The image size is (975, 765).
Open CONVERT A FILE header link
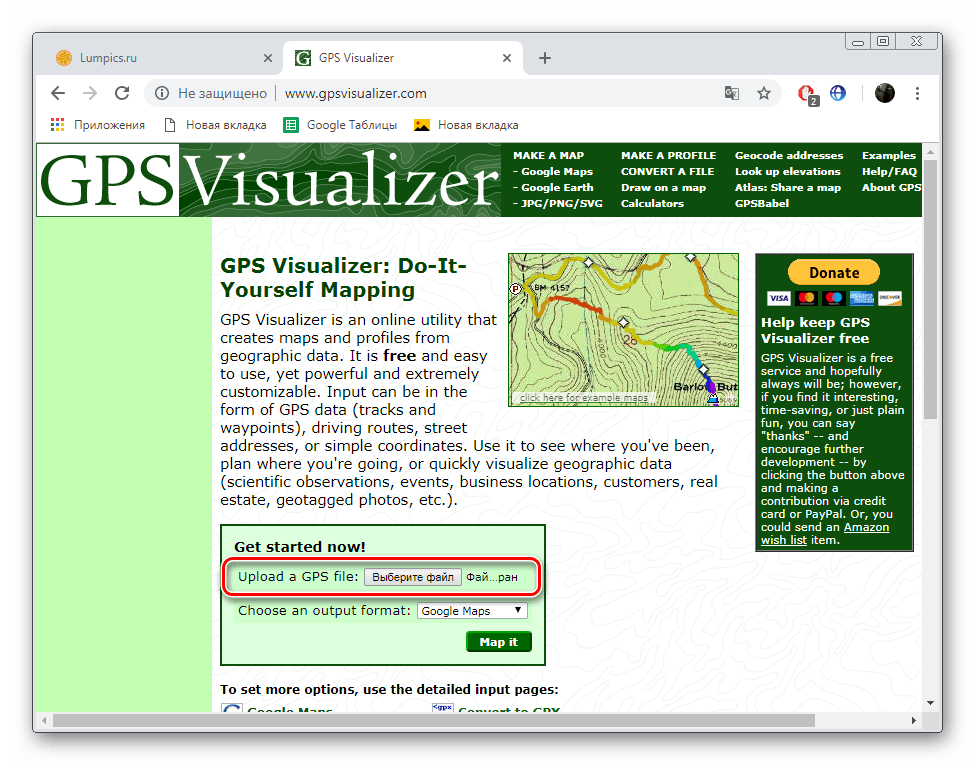tap(667, 172)
